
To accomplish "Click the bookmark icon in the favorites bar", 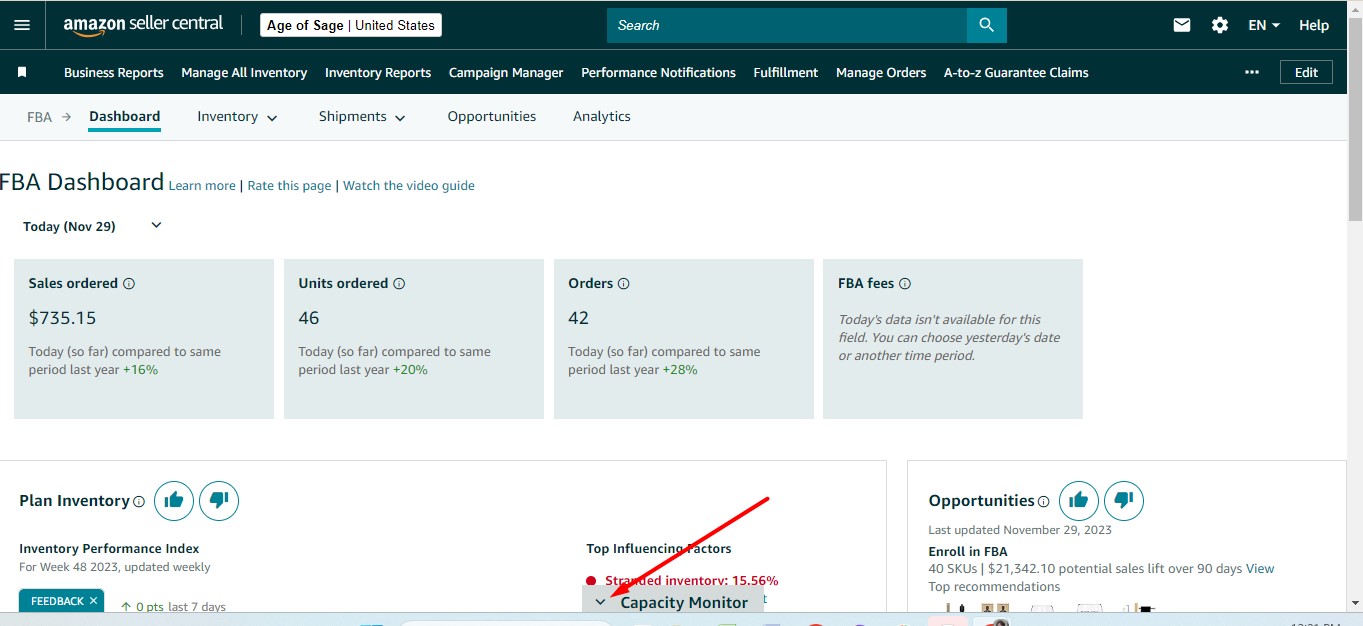I will pyautogui.click(x=22, y=72).
